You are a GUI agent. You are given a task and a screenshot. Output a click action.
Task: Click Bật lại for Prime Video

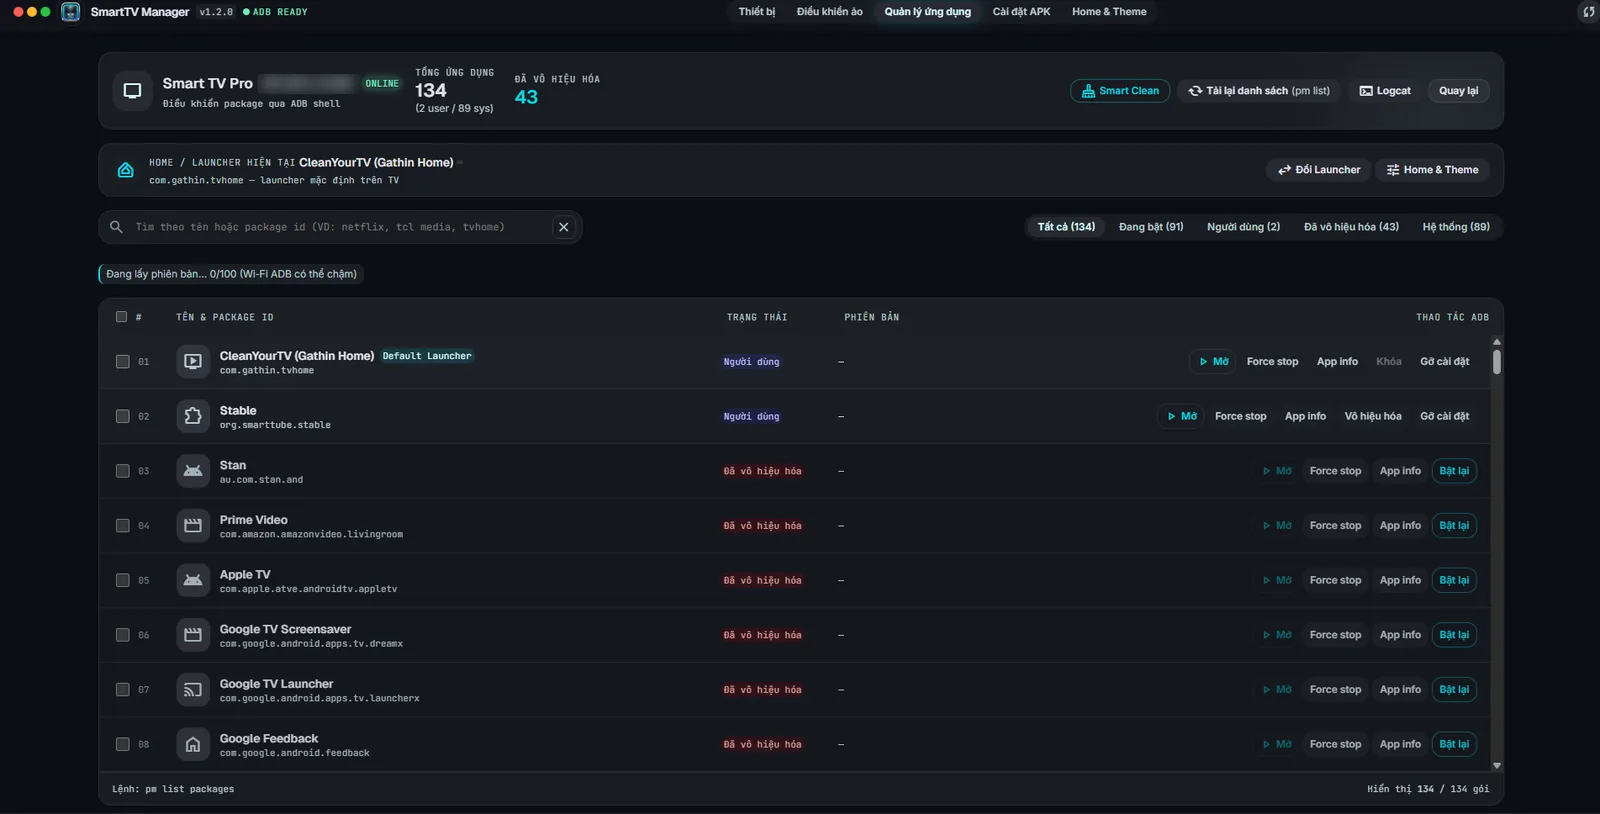tap(1454, 525)
